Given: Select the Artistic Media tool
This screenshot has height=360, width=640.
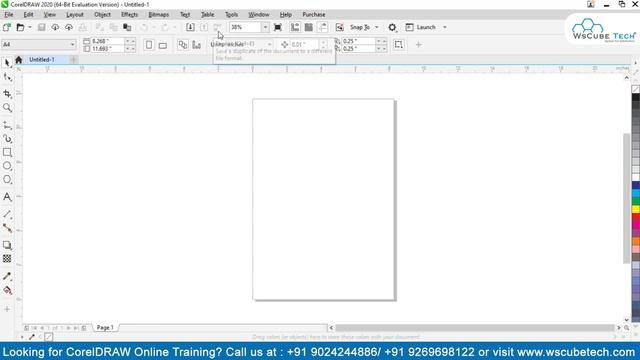Looking at the screenshot, I should tap(7, 139).
